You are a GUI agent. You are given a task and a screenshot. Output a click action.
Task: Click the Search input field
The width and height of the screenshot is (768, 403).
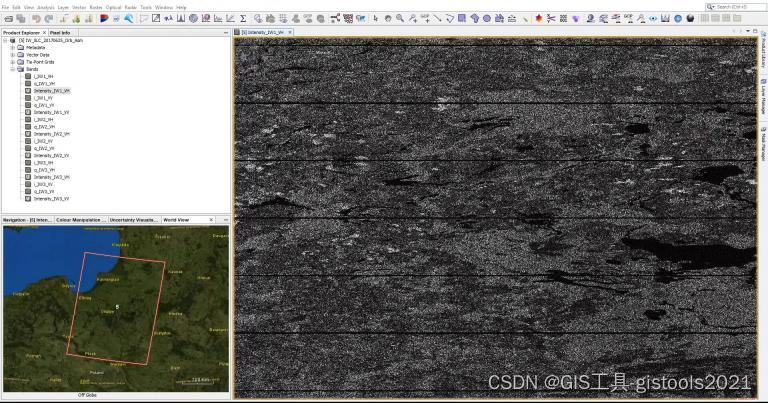[739, 7]
